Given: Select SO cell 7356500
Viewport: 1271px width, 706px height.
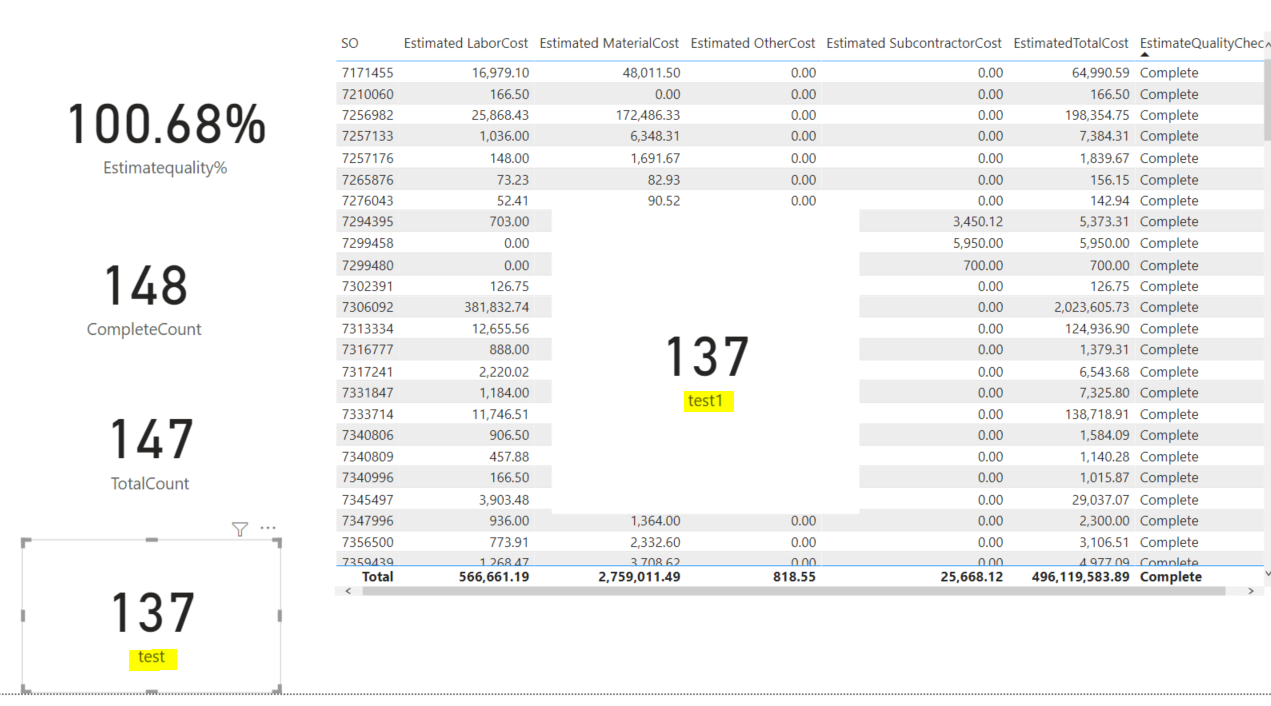Looking at the screenshot, I should 367,542.
